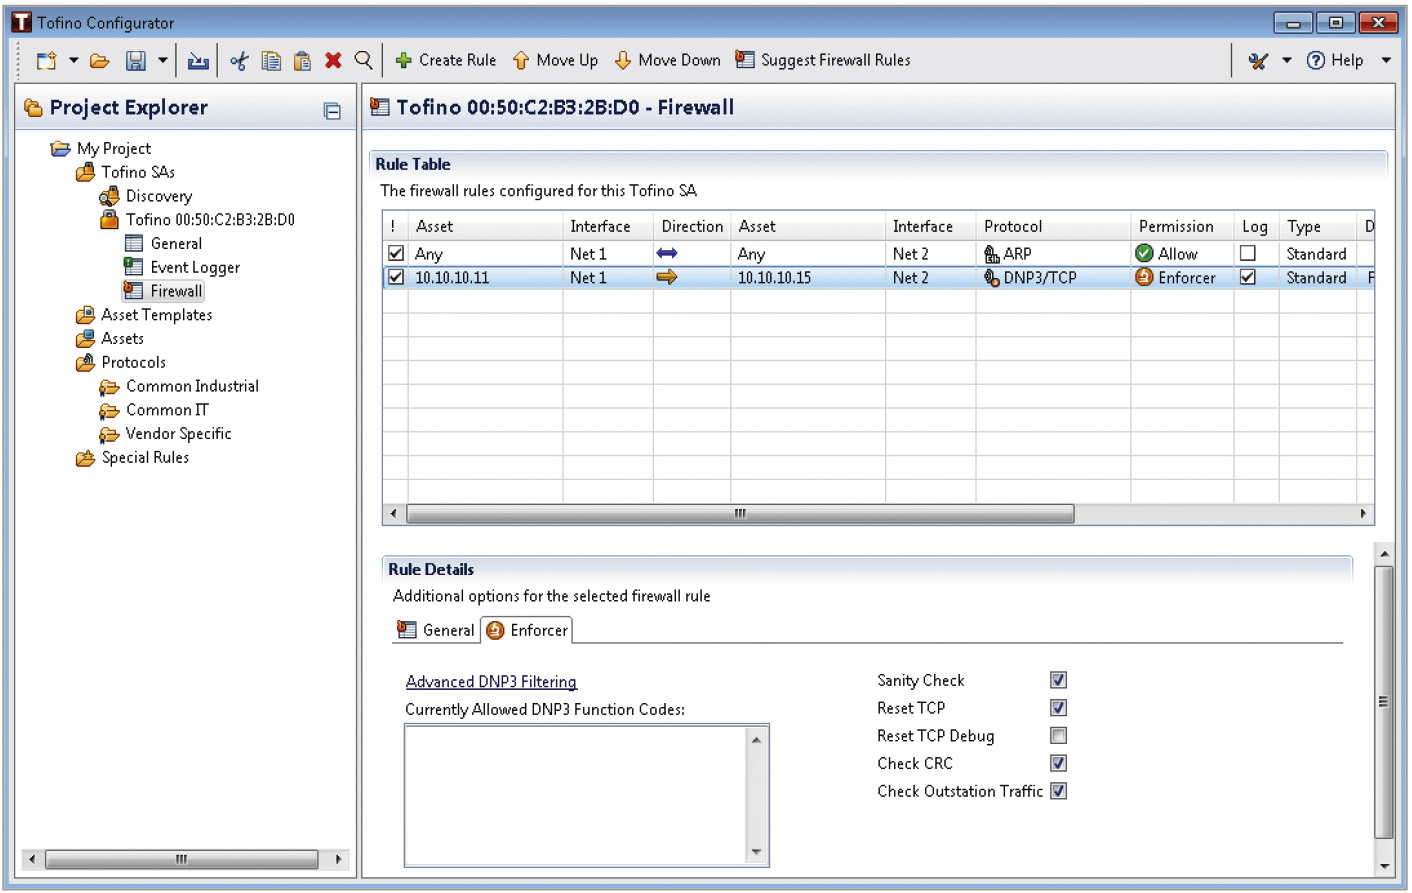Open the dropdown arrow beside Save icon
Screen dimensions: 1412x893
click(163, 61)
